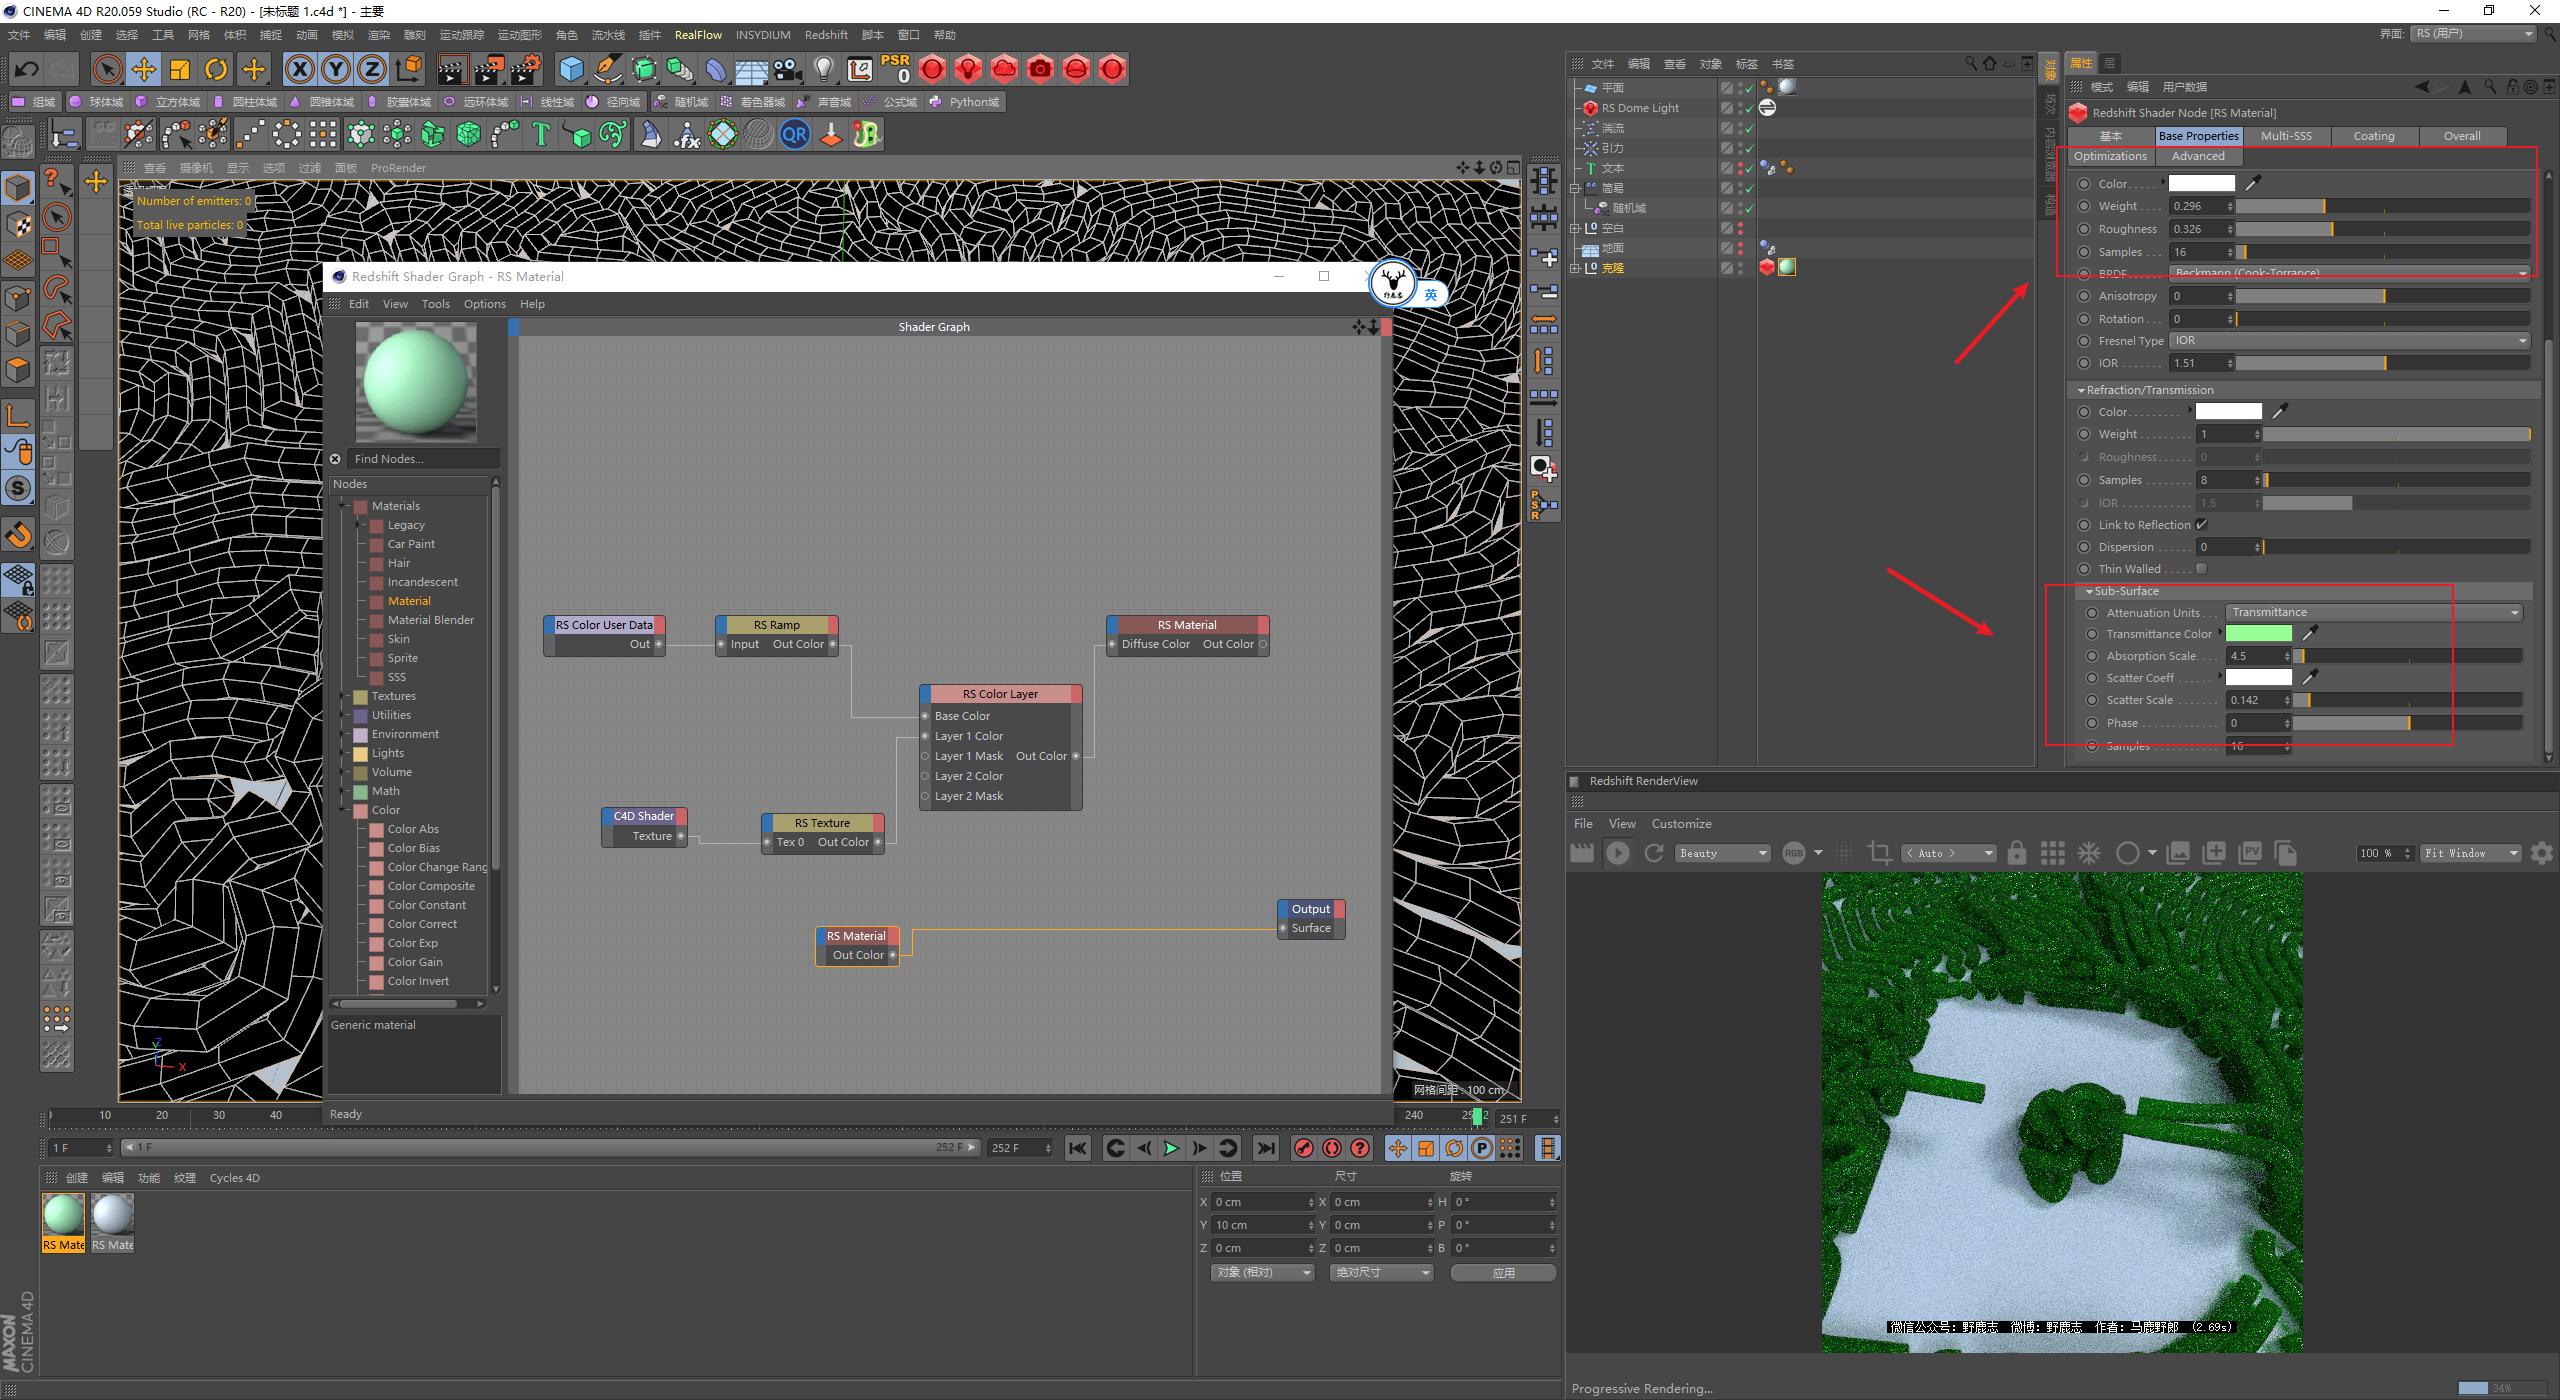
Task: Activate the crop icon in Redshift RenderView
Action: tap(1878, 852)
